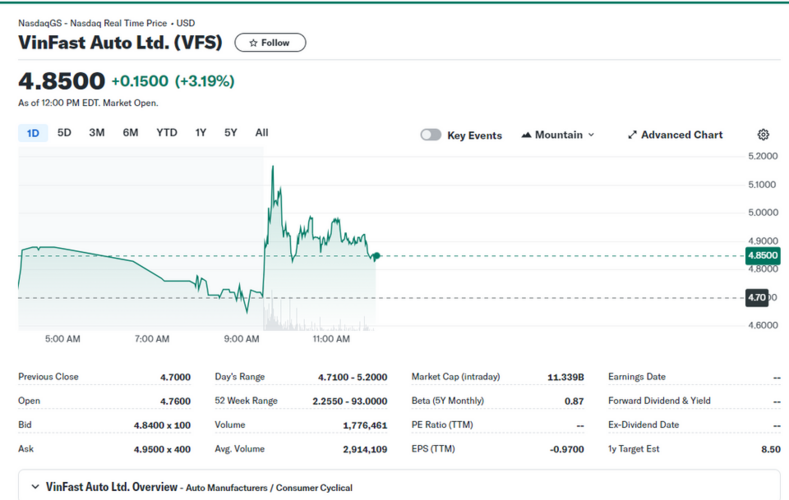
Task: Click the Ask value 4.9500 x 400
Action: (162, 449)
